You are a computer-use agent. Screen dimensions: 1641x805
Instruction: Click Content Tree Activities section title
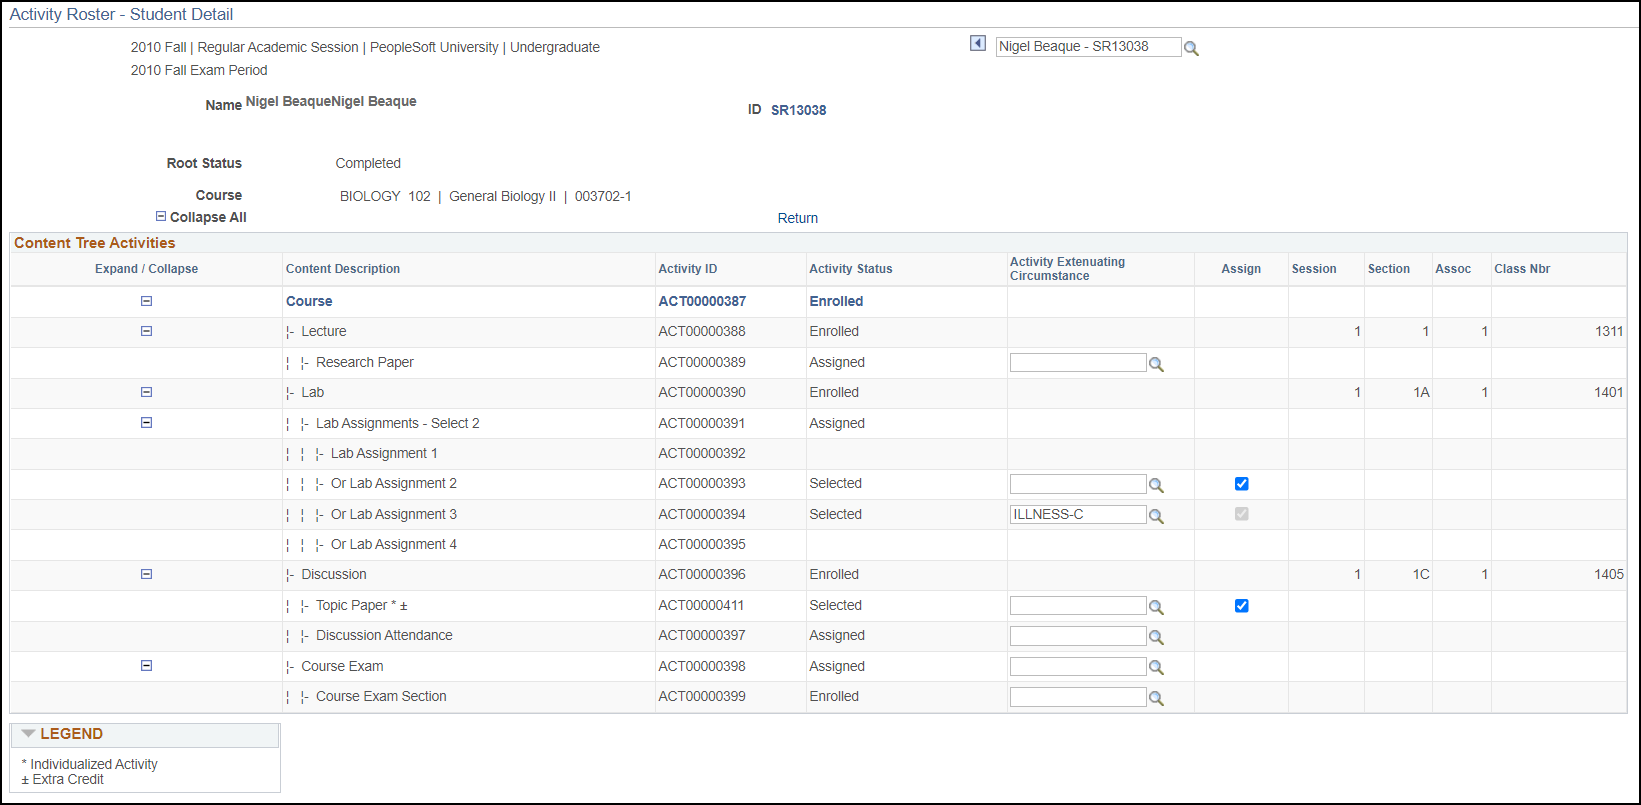(x=94, y=243)
